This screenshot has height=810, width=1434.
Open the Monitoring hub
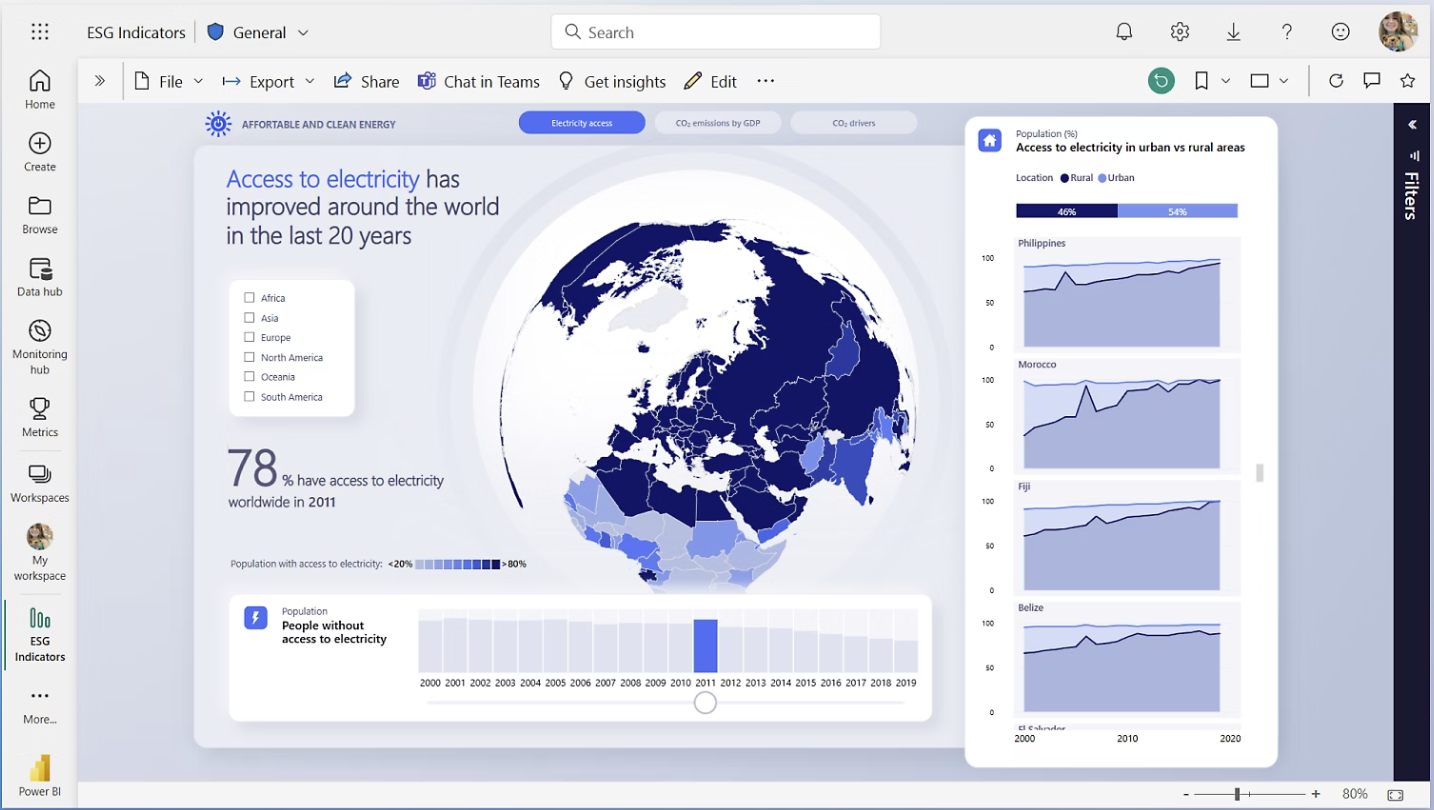pyautogui.click(x=40, y=347)
